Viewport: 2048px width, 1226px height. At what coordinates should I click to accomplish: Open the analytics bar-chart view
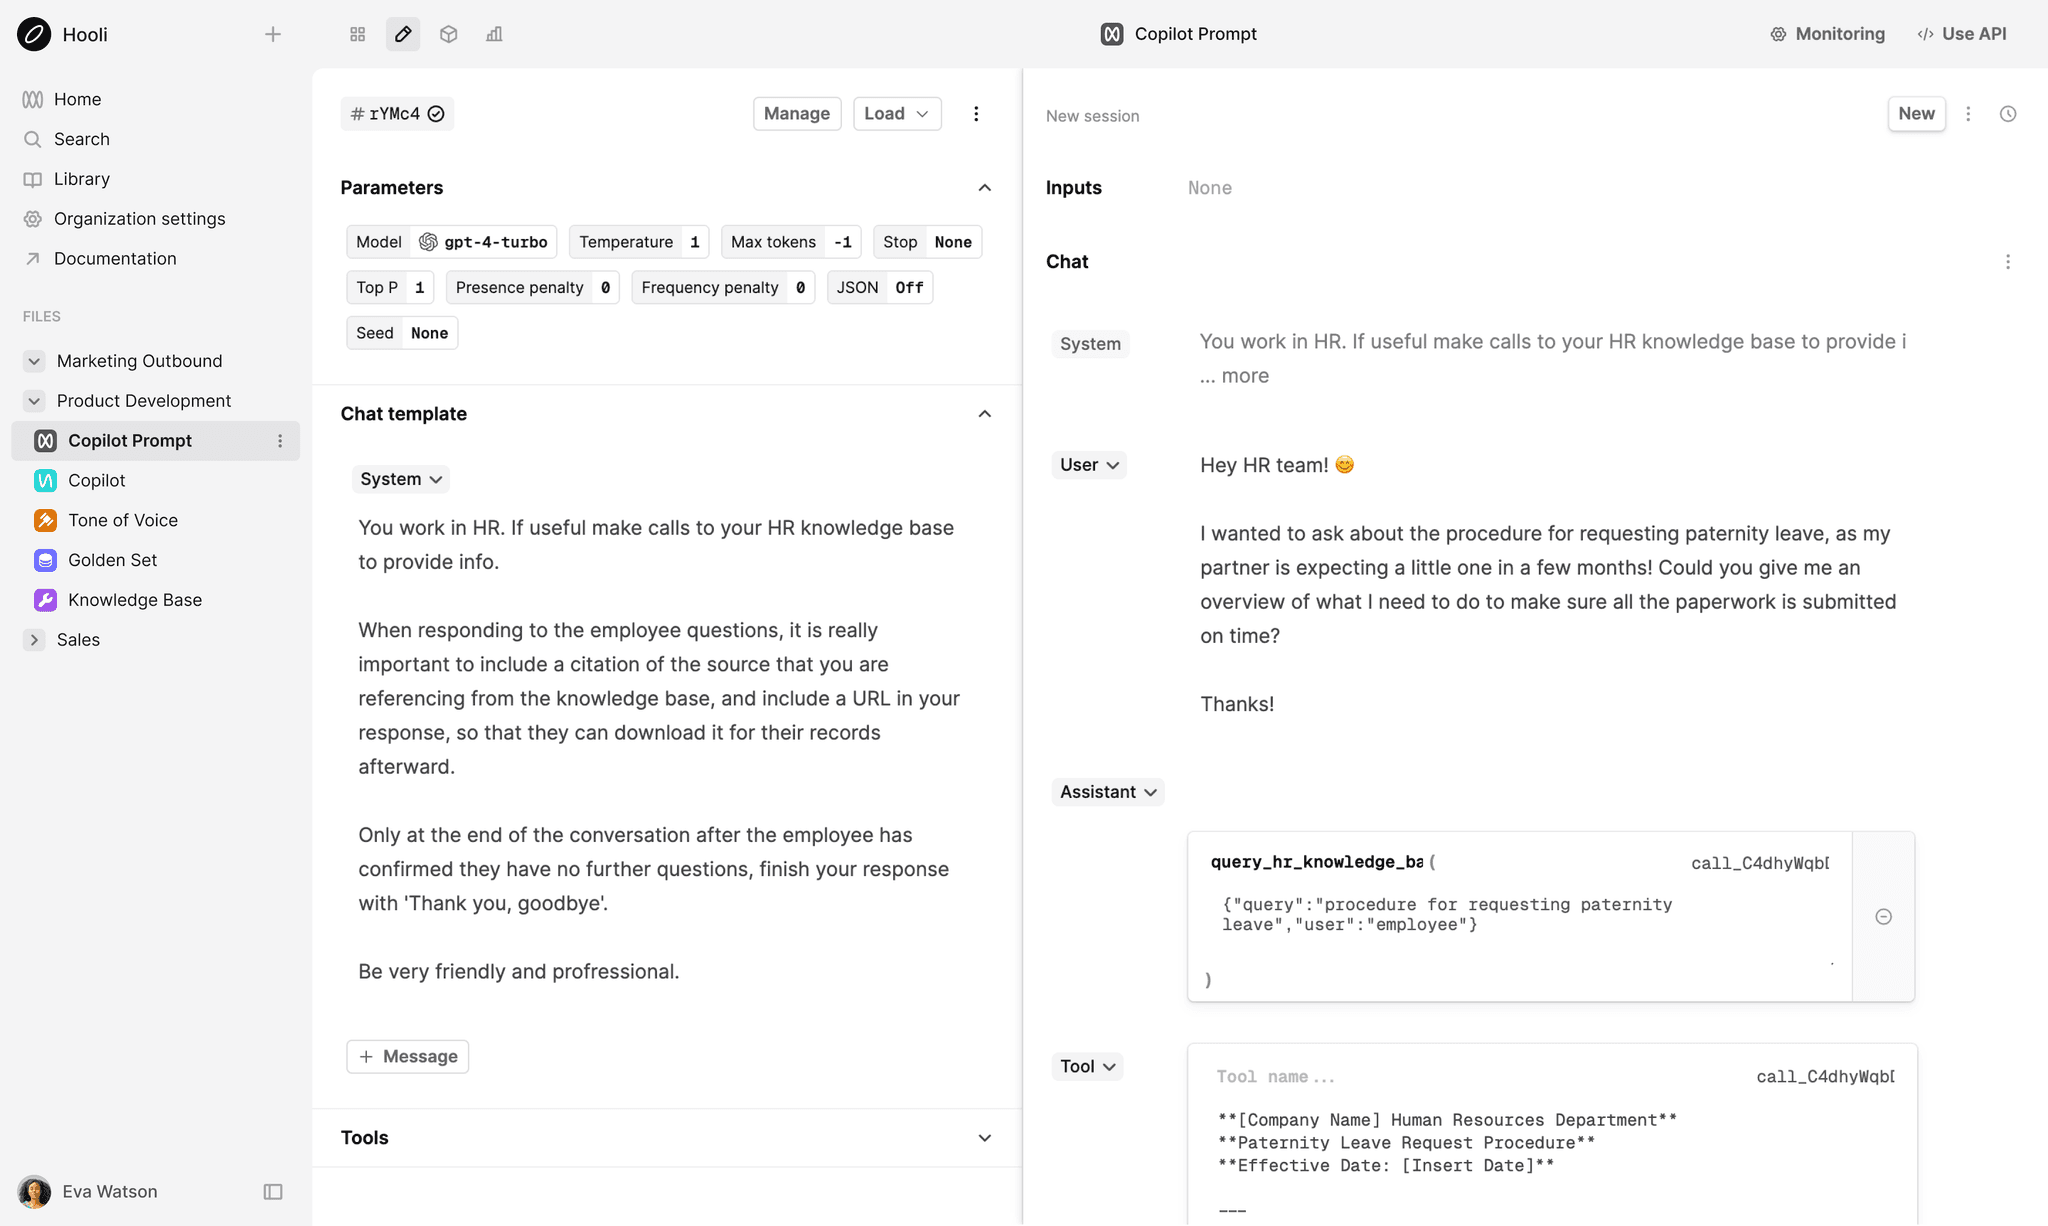(x=493, y=33)
